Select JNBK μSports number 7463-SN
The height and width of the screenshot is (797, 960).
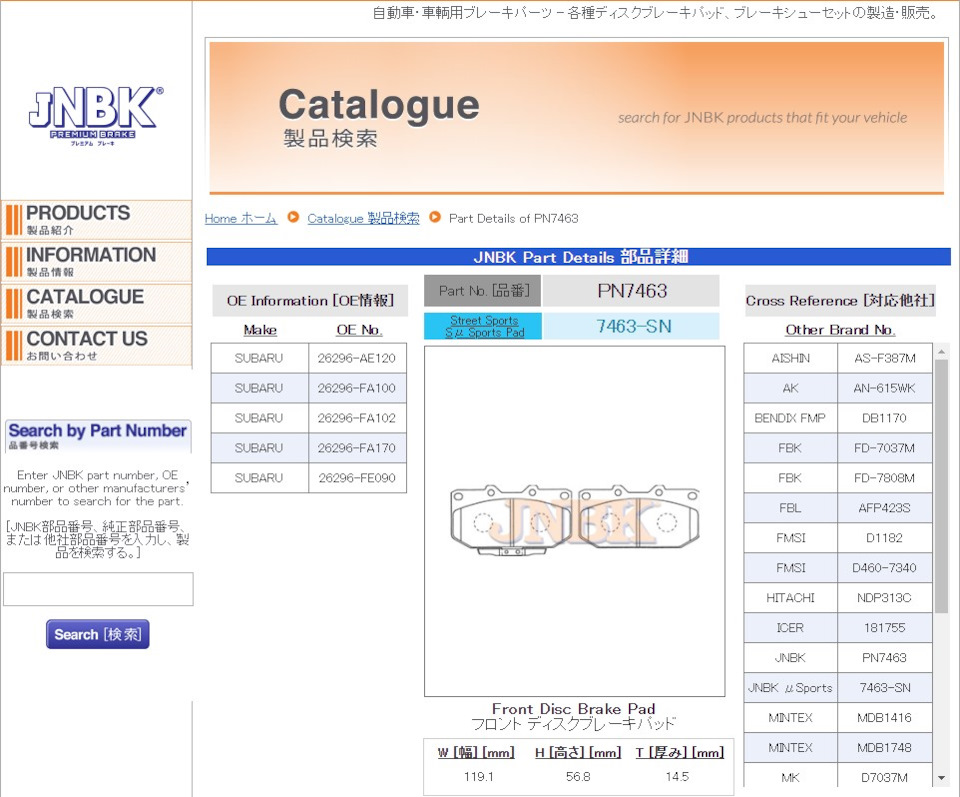885,688
